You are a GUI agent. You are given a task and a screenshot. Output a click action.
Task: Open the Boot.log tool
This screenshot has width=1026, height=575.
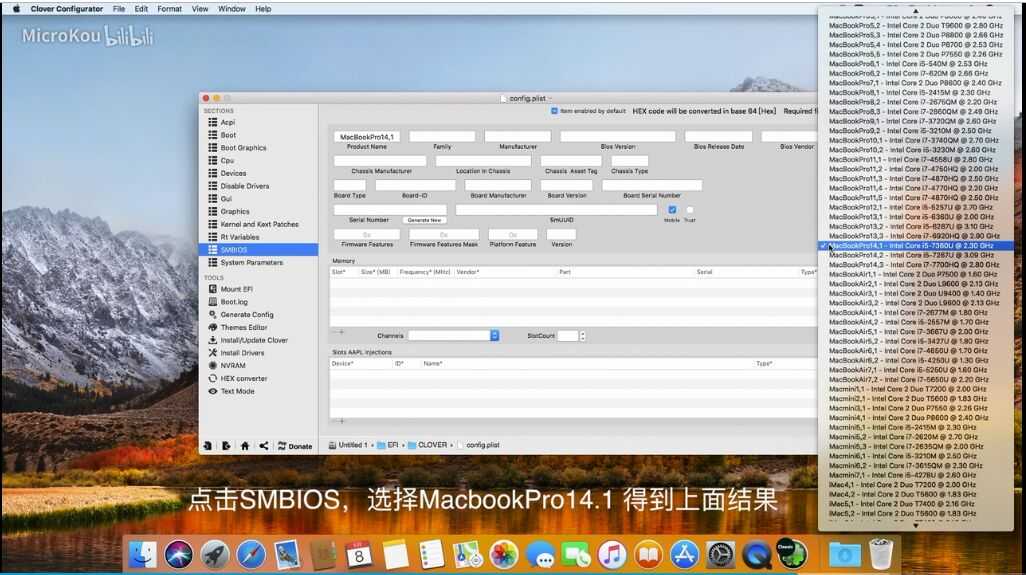pyautogui.click(x=234, y=302)
